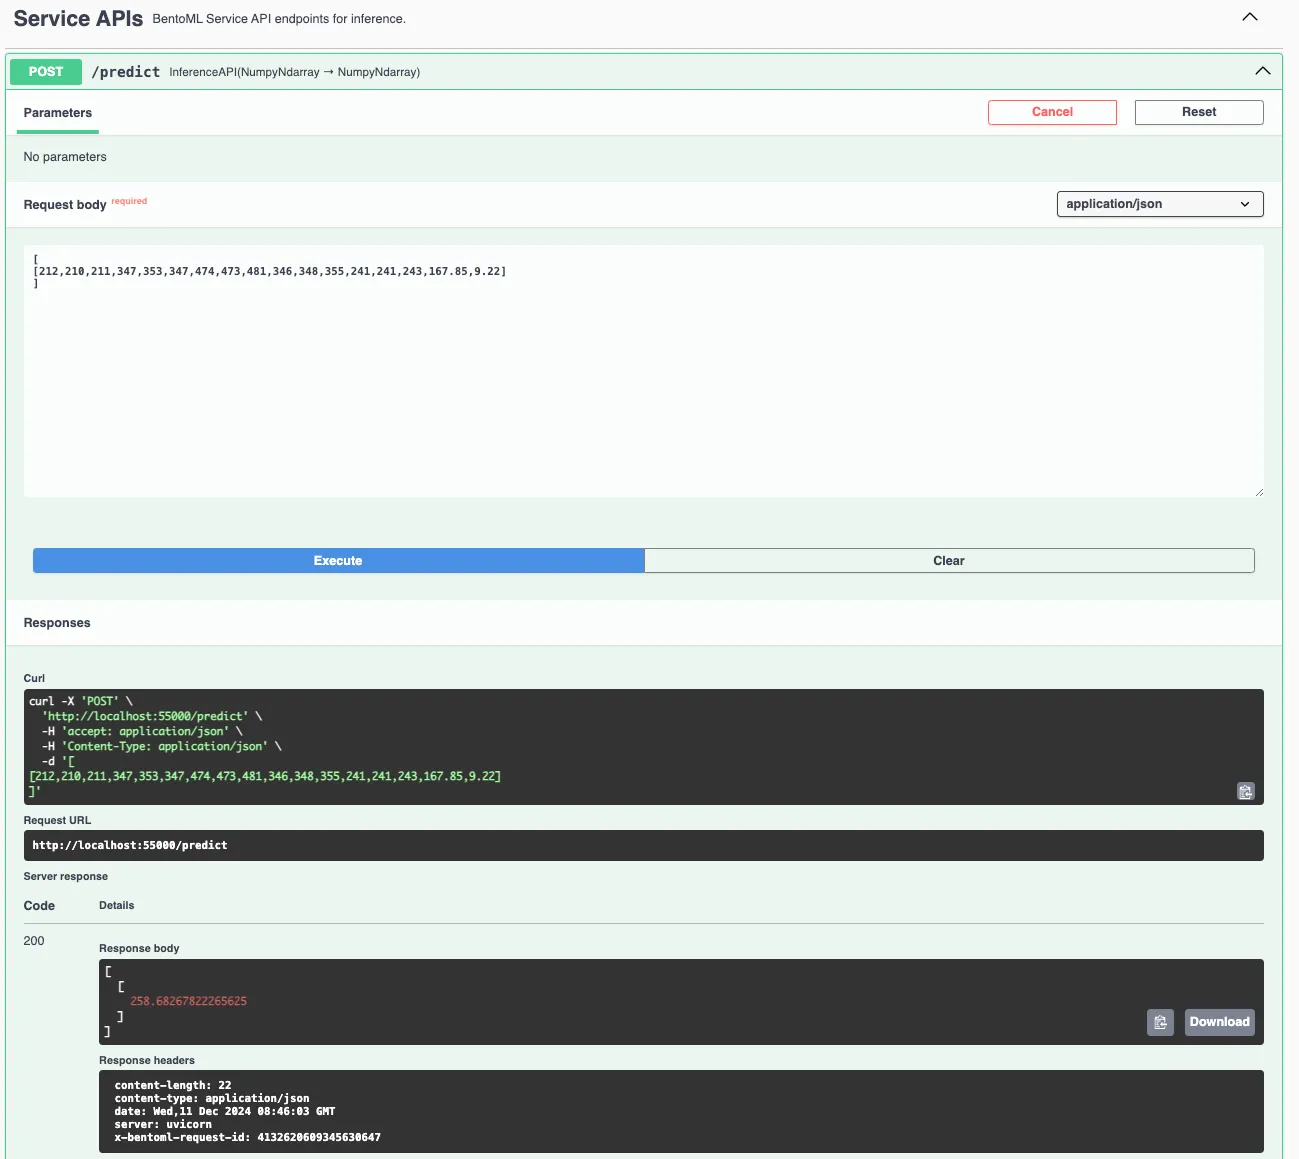Click the Request body label
The height and width of the screenshot is (1159, 1299).
pos(65,205)
